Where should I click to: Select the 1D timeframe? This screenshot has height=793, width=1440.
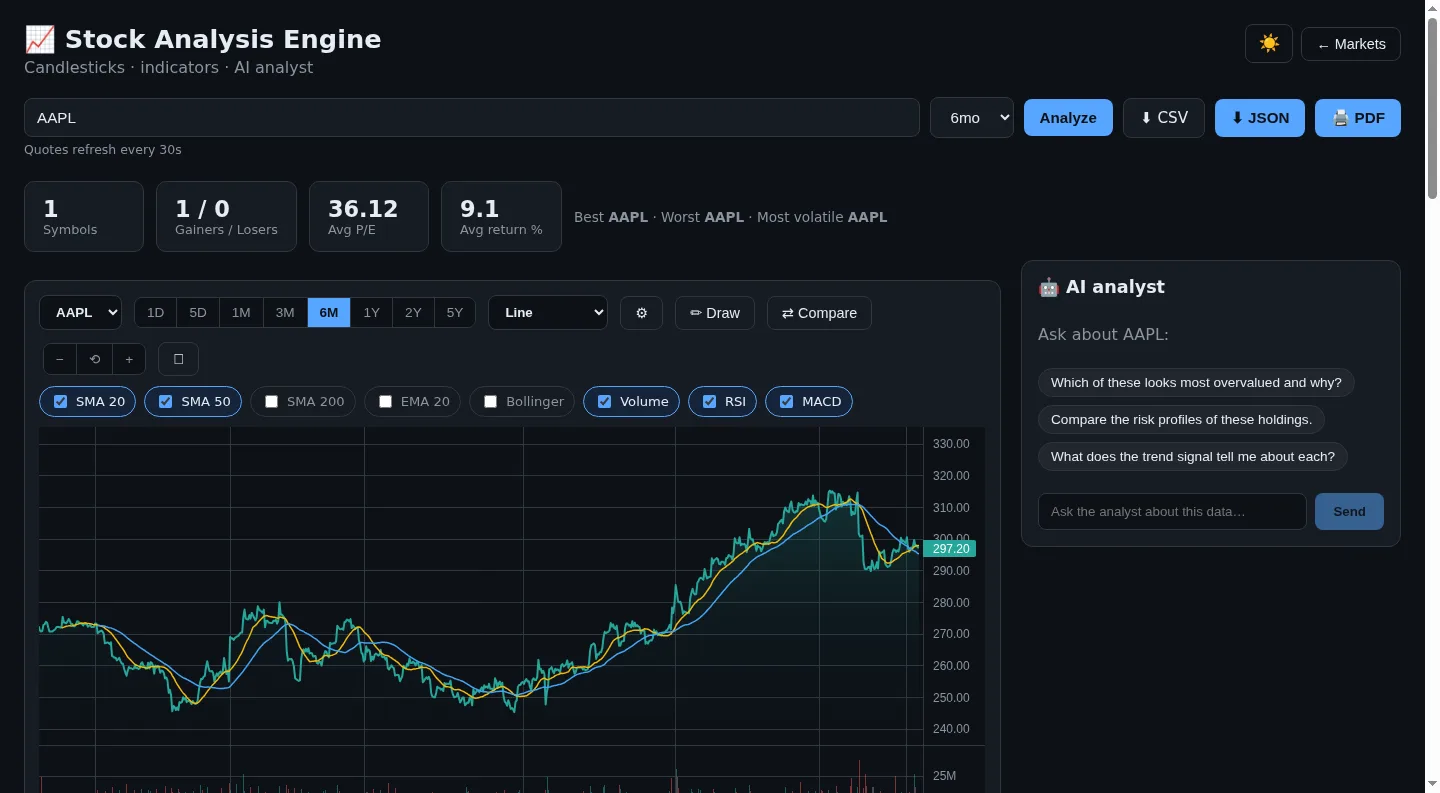tap(156, 313)
